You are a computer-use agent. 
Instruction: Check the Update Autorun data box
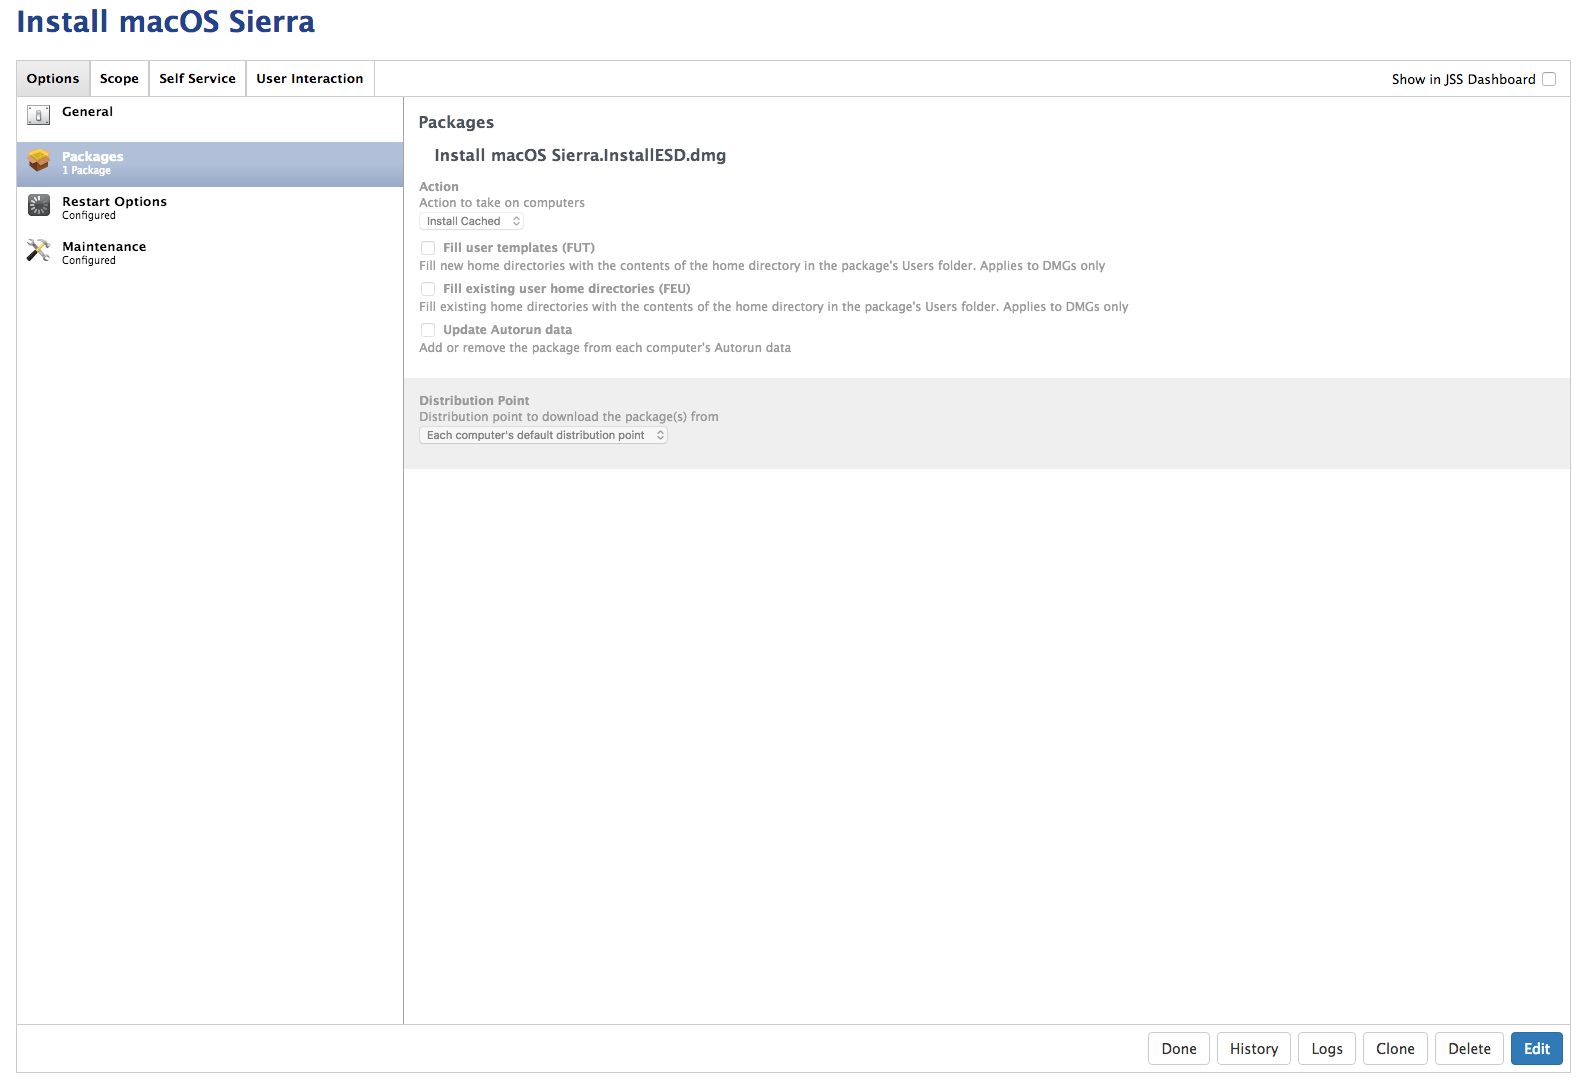pyautogui.click(x=428, y=330)
